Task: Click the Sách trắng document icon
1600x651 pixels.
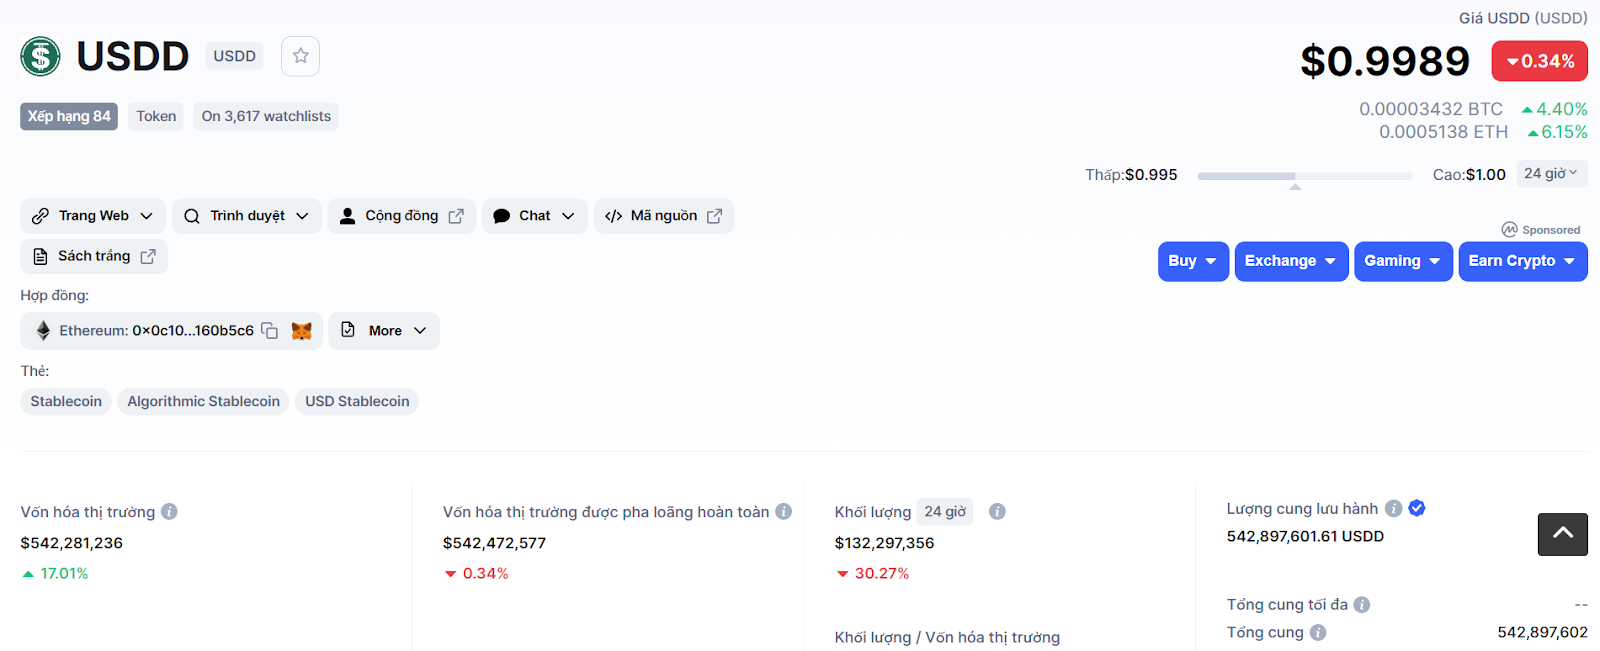Action: pyautogui.click(x=40, y=256)
